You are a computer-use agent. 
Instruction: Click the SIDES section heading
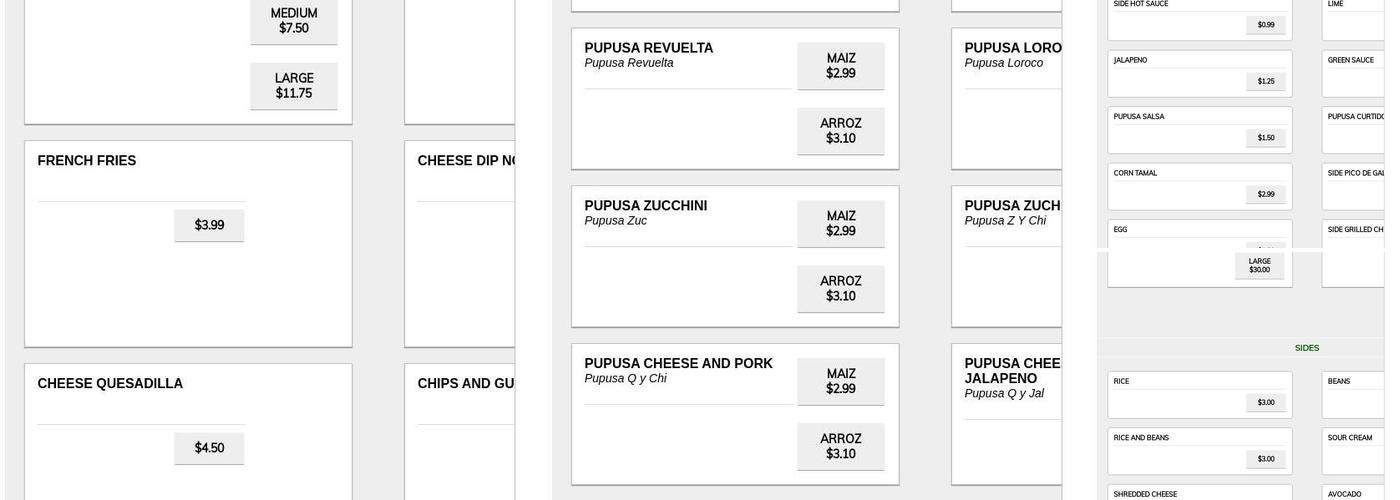pyautogui.click(x=1306, y=348)
